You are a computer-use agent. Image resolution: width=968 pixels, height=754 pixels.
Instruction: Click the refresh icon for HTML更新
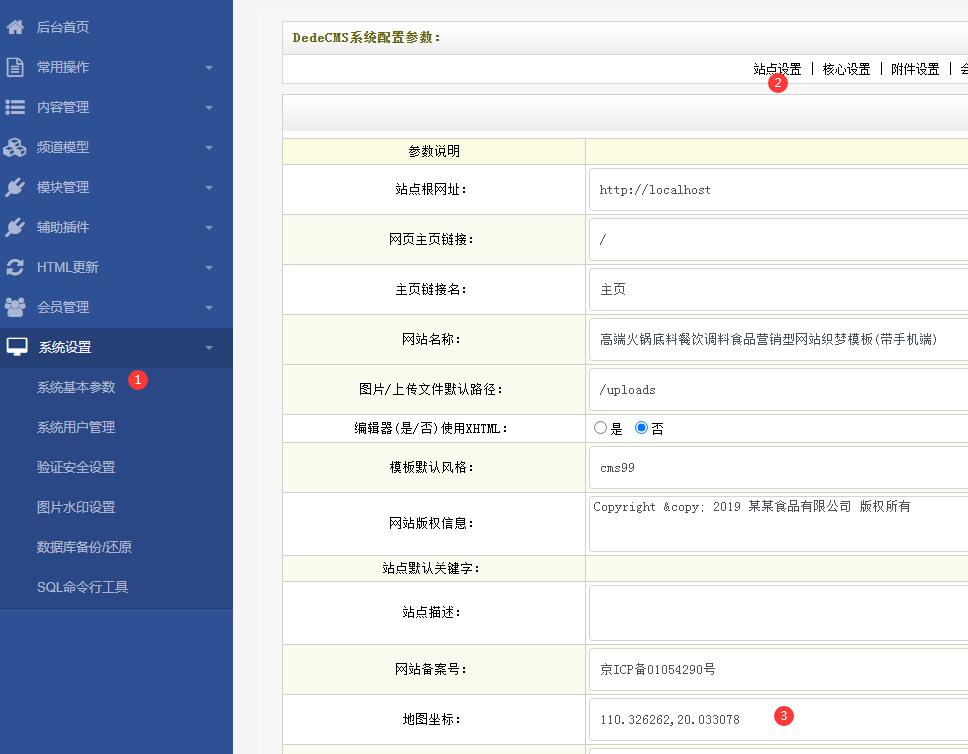(x=15, y=267)
